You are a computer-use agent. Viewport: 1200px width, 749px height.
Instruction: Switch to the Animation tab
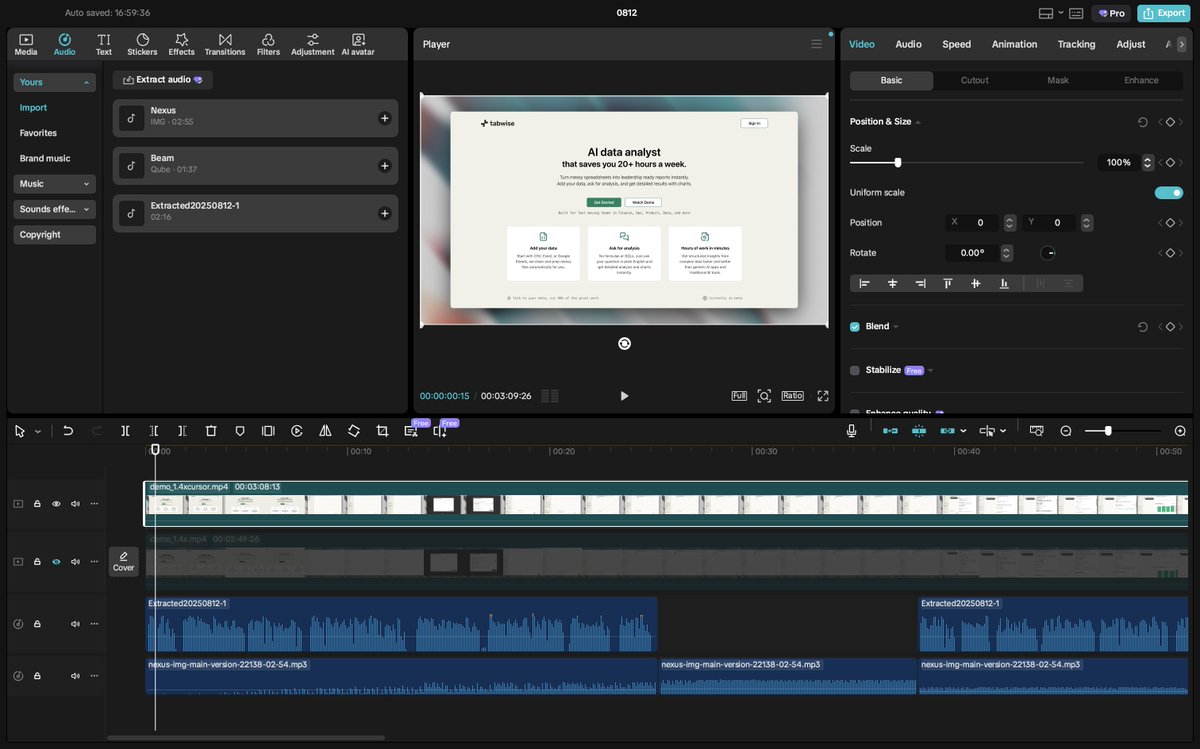point(1014,44)
